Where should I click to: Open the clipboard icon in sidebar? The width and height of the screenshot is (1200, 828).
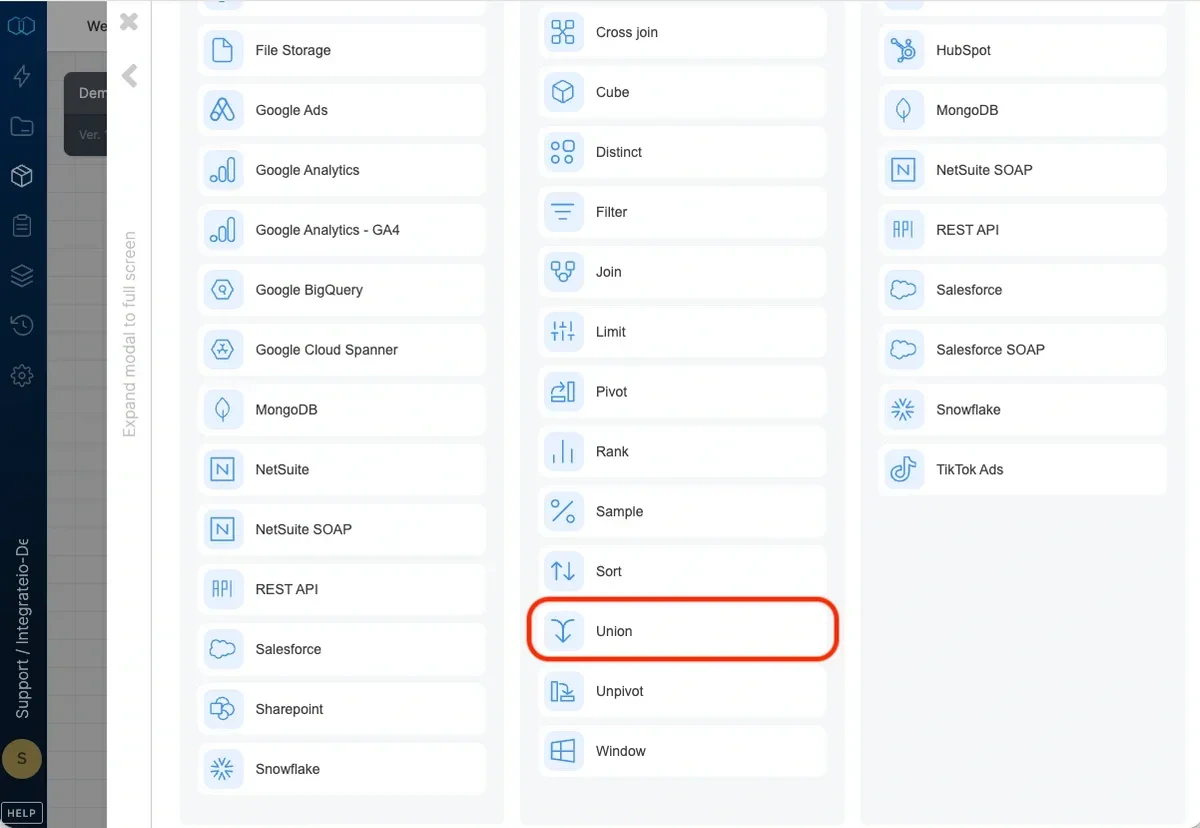(22, 226)
